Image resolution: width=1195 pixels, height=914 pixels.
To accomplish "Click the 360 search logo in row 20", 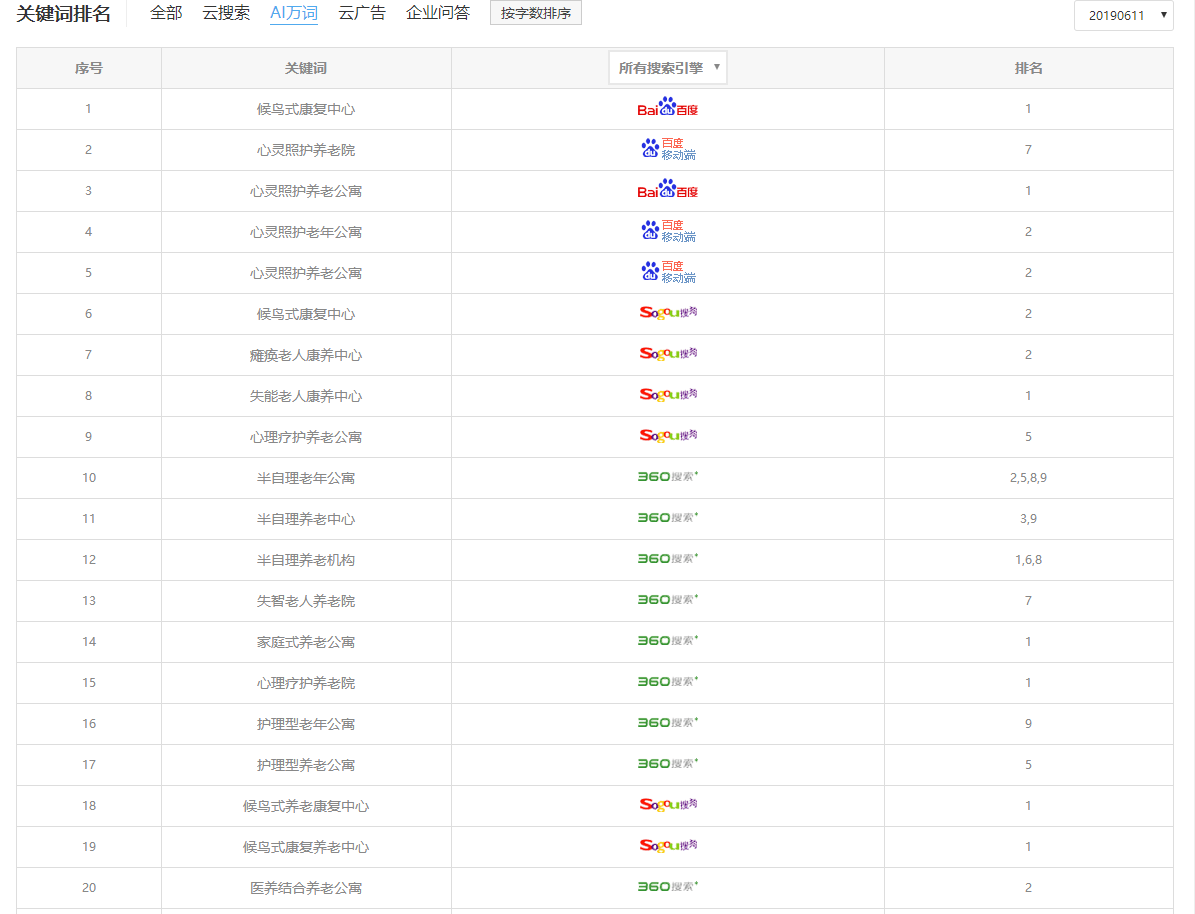I will pos(668,887).
